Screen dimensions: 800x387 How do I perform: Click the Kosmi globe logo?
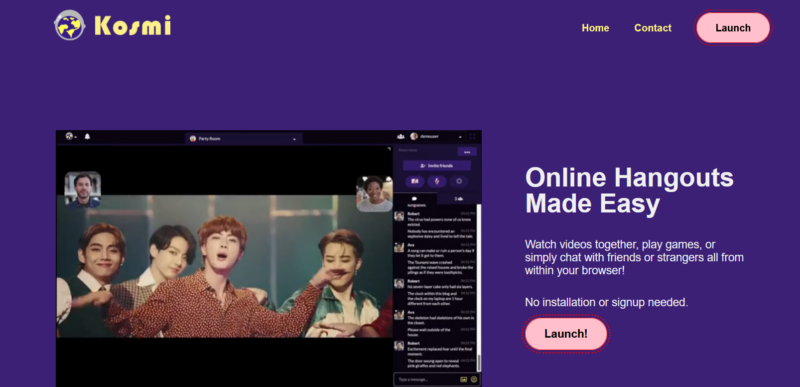pyautogui.click(x=69, y=25)
